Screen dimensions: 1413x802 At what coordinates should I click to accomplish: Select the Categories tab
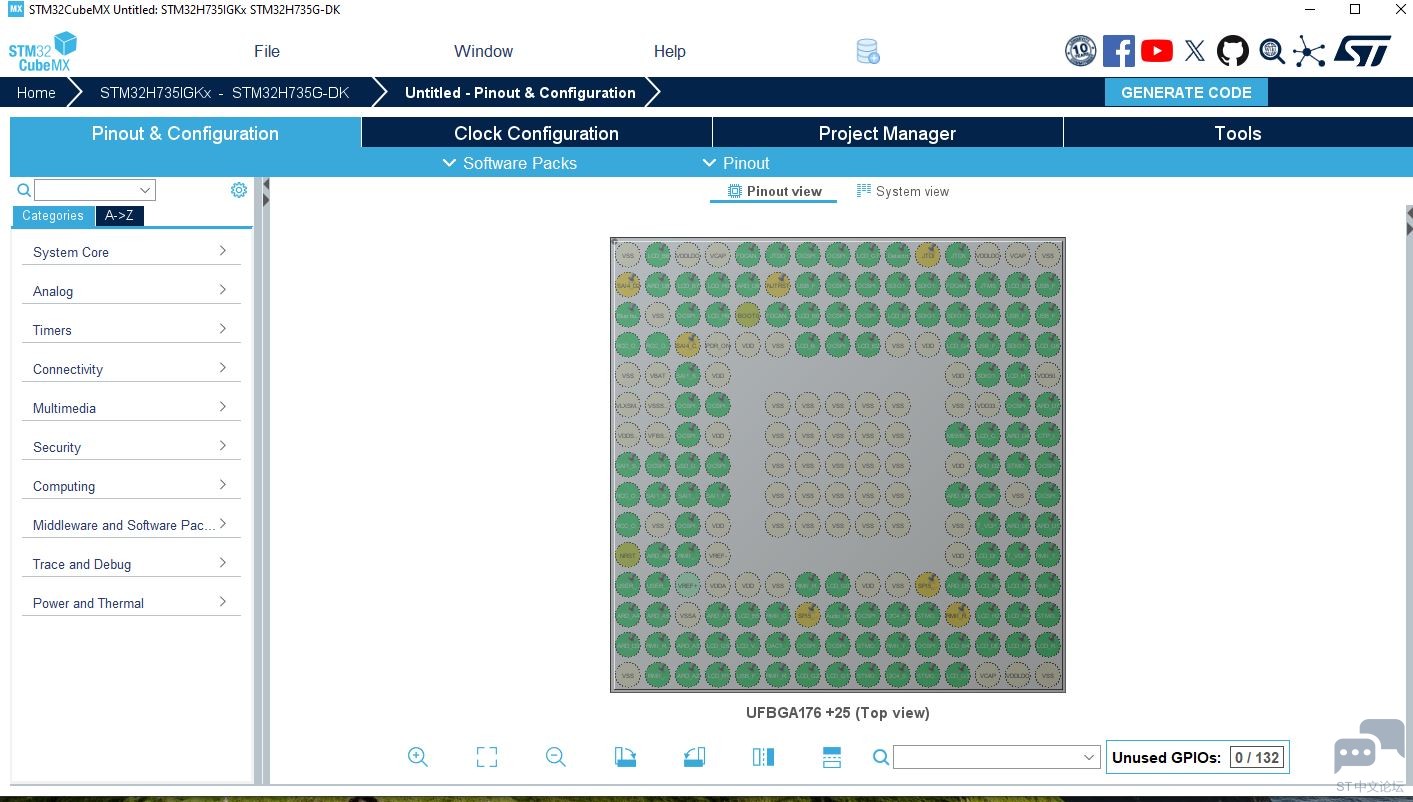pyautogui.click(x=53, y=216)
